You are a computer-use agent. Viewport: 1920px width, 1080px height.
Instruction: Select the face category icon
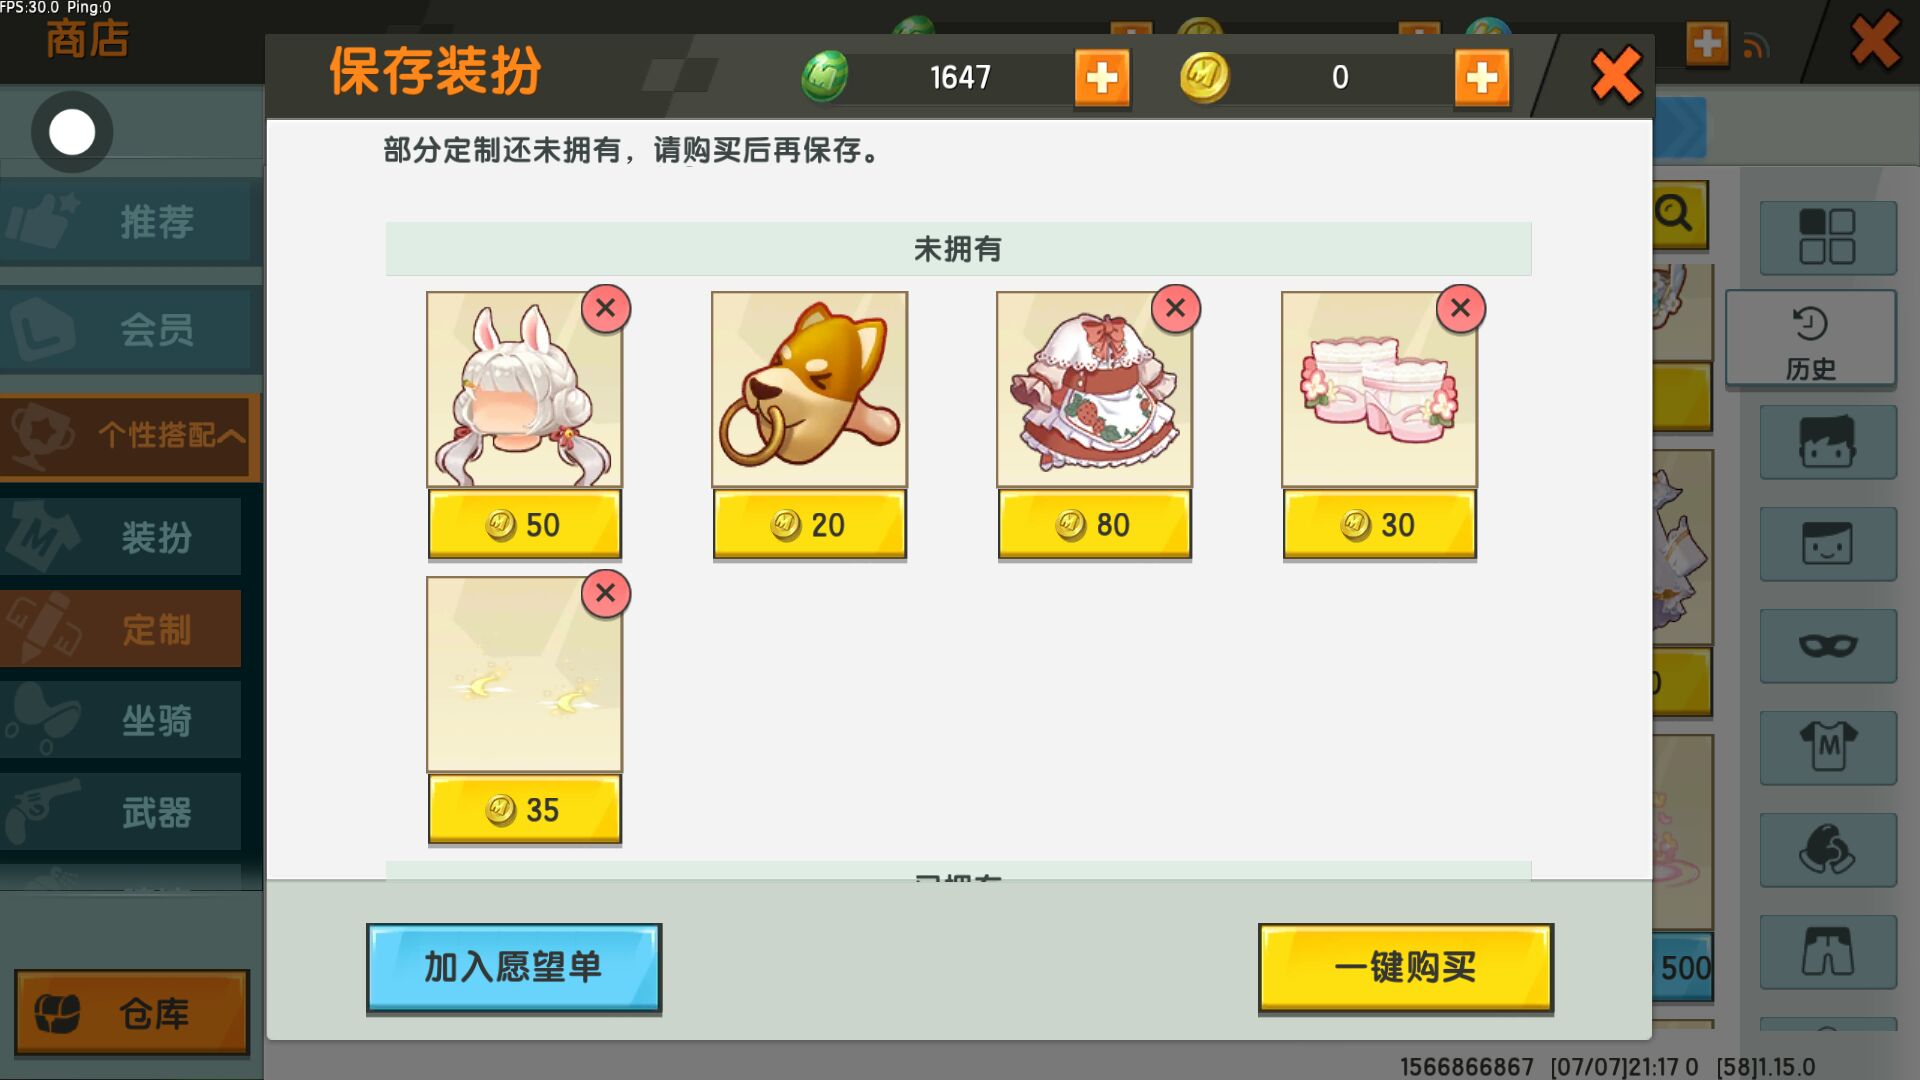pyautogui.click(x=1828, y=544)
